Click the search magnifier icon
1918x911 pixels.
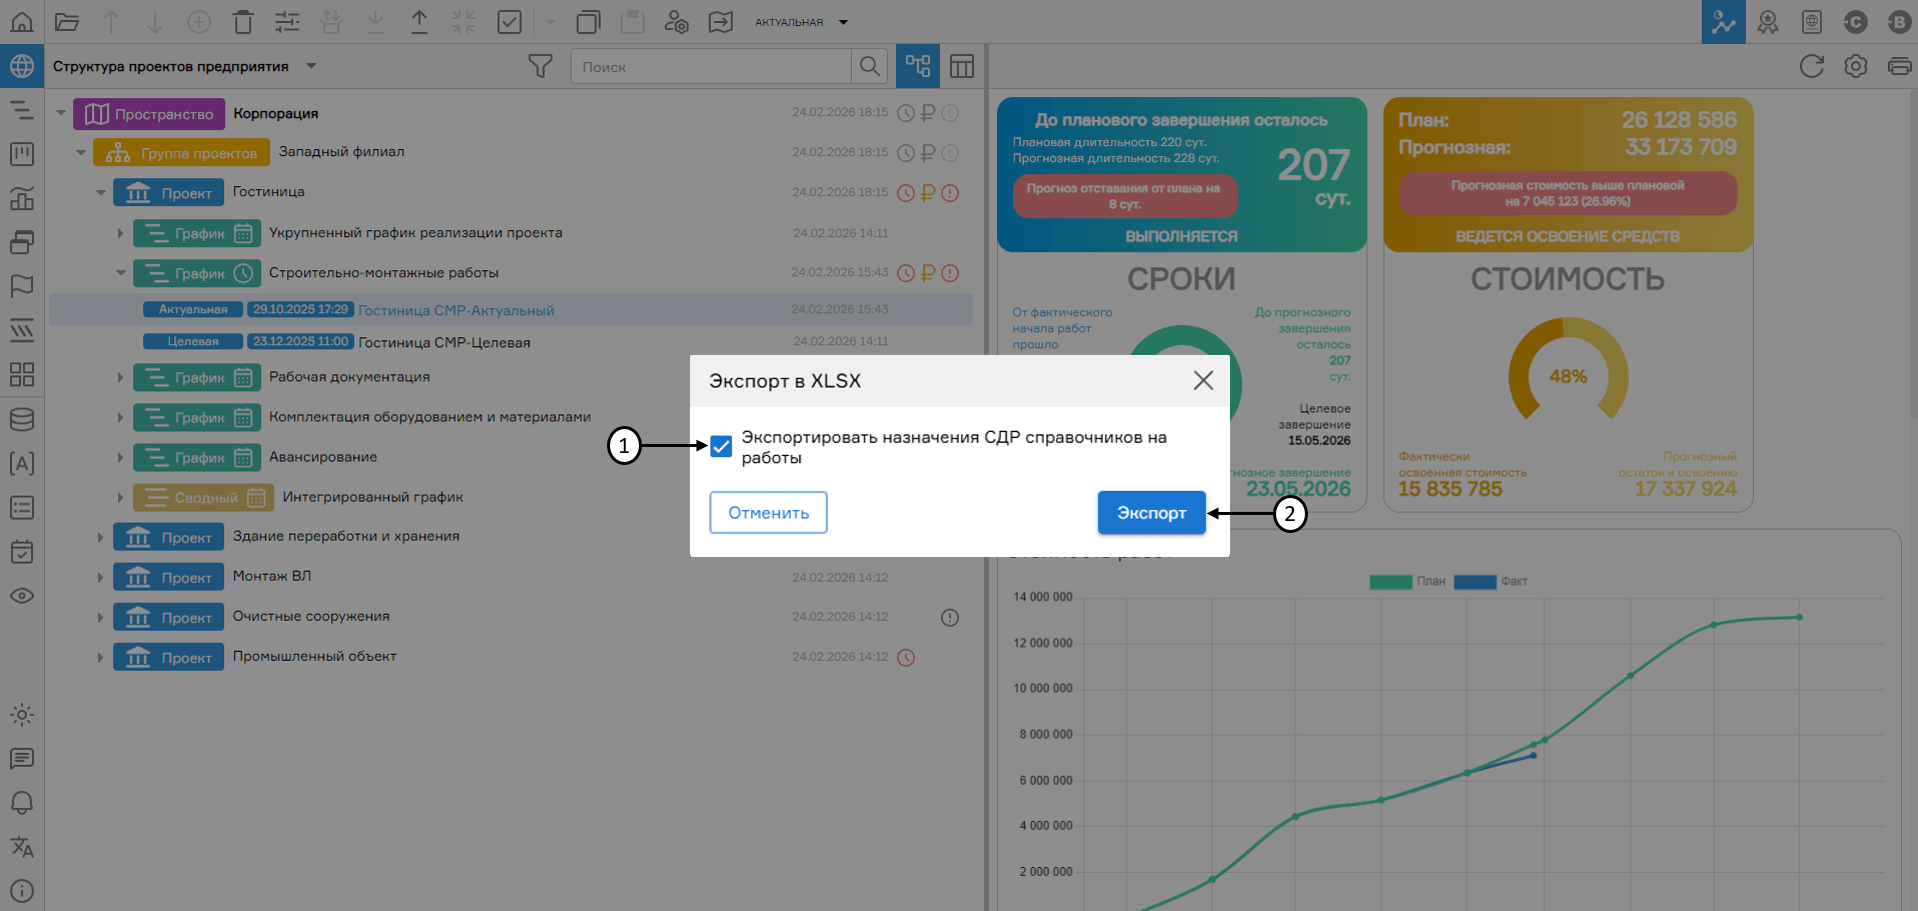click(x=870, y=66)
